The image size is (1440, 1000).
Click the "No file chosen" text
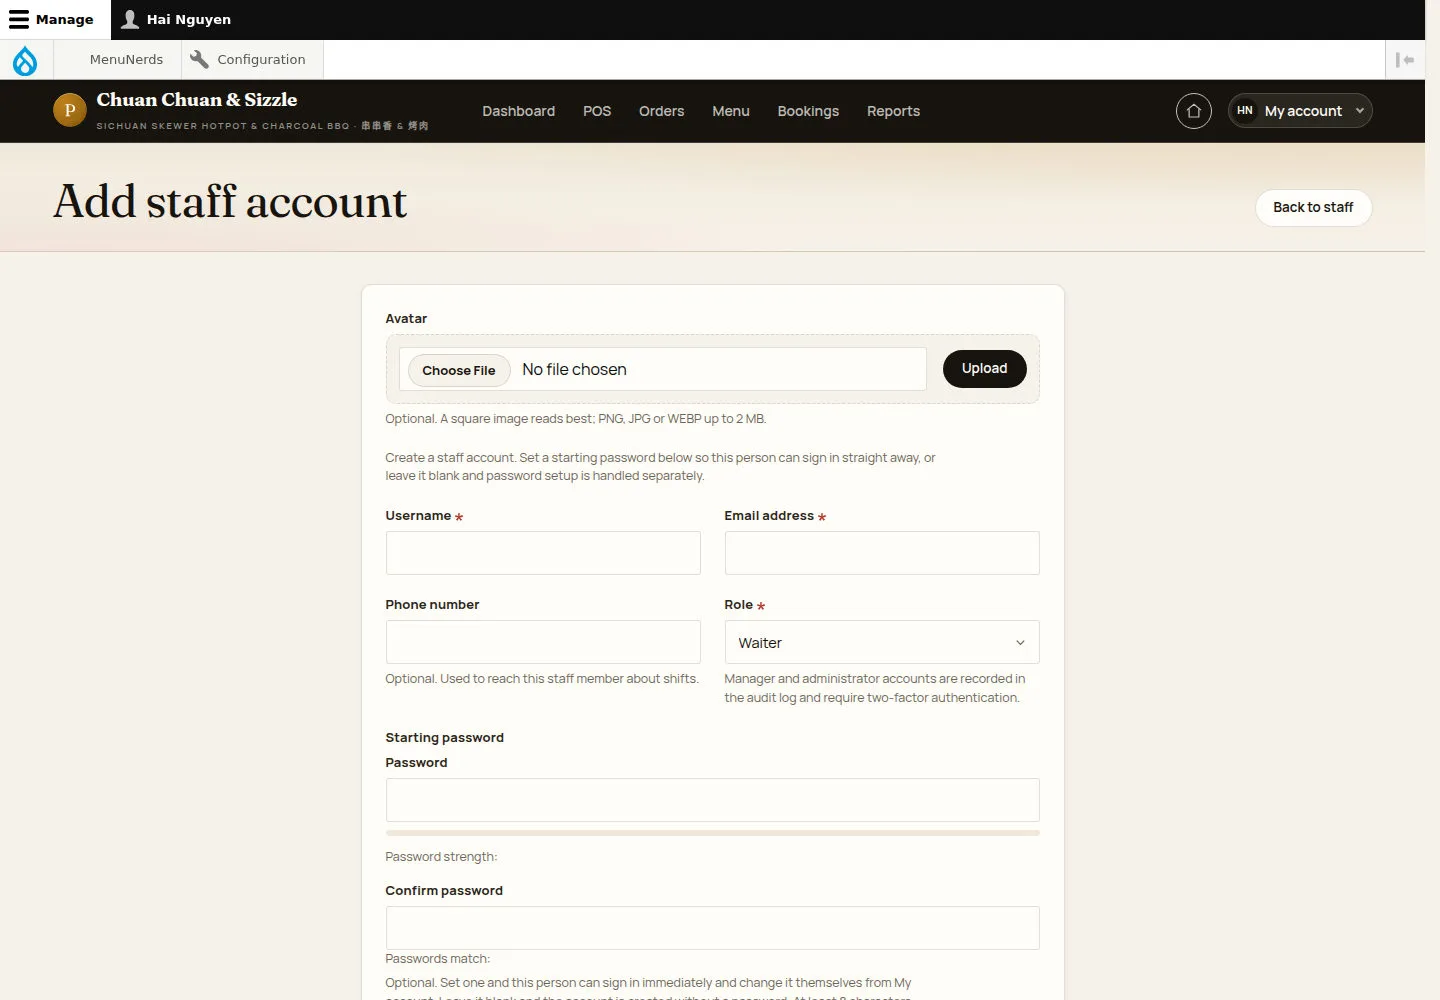pyautogui.click(x=574, y=370)
